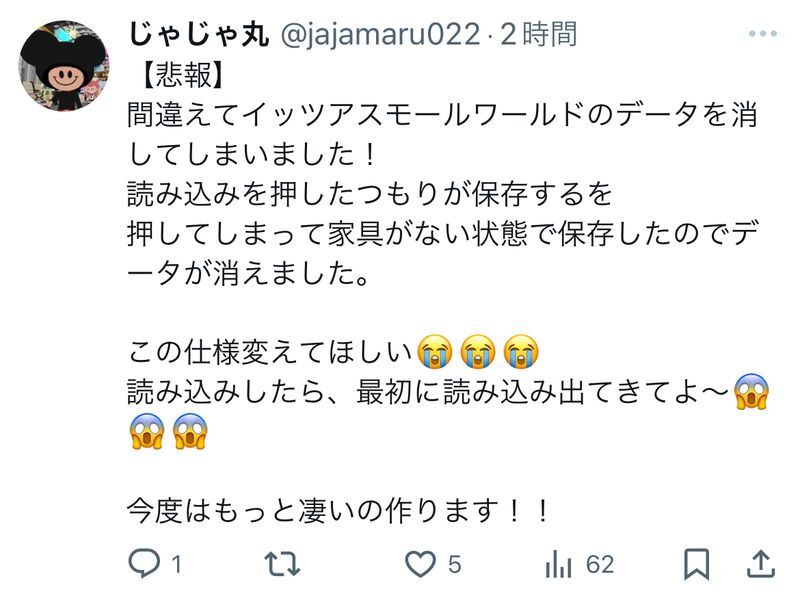The height and width of the screenshot is (609, 800).
Task: Bookmark this tweet
Action: pos(696,564)
